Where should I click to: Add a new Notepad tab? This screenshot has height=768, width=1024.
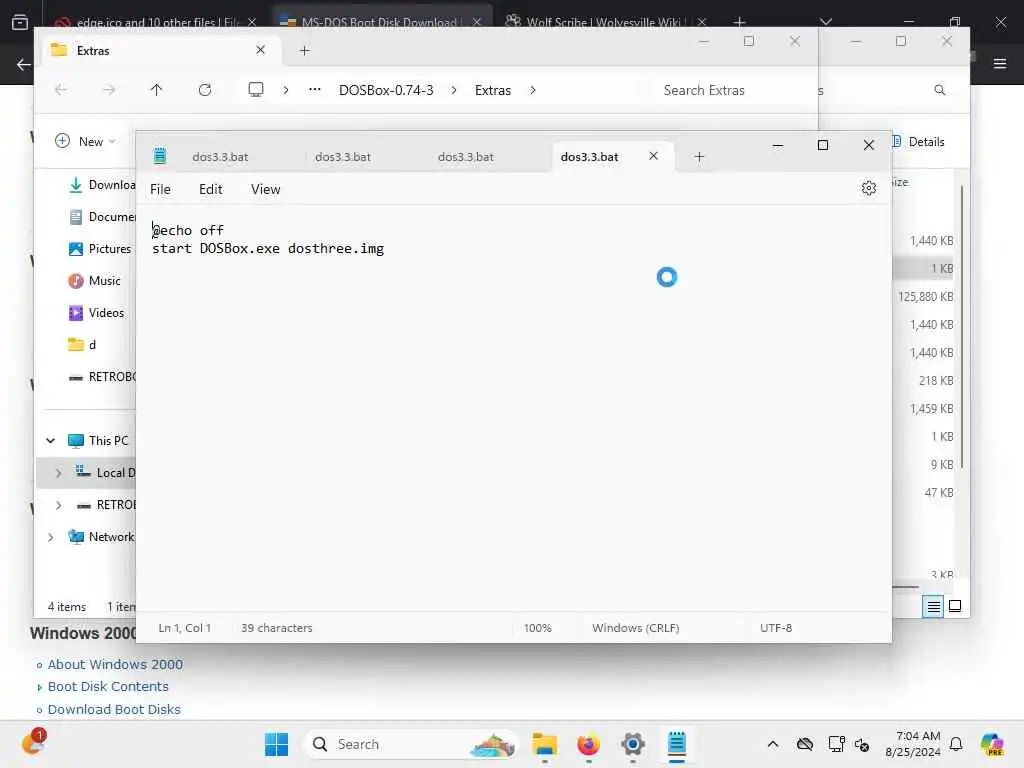(699, 157)
